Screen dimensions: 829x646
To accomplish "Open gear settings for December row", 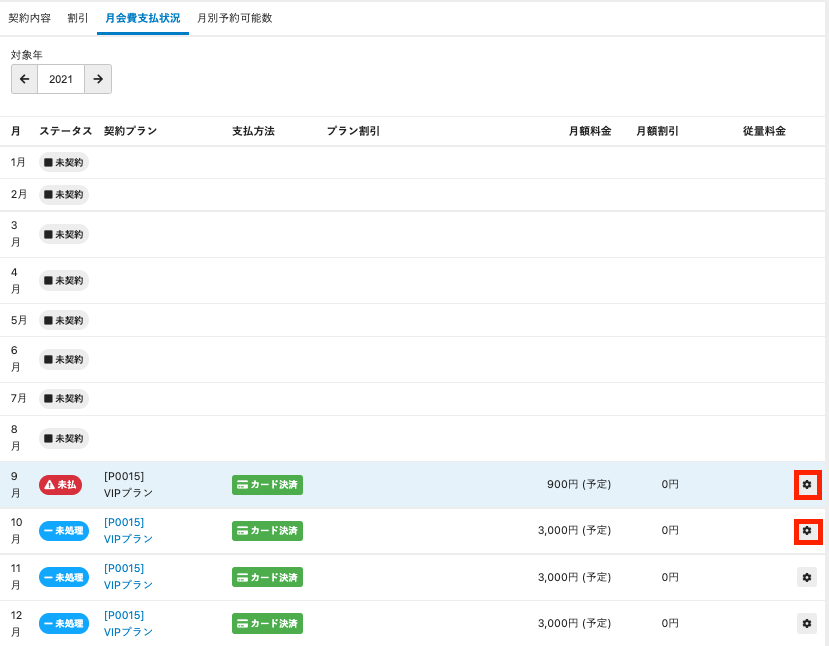I will point(807,623).
